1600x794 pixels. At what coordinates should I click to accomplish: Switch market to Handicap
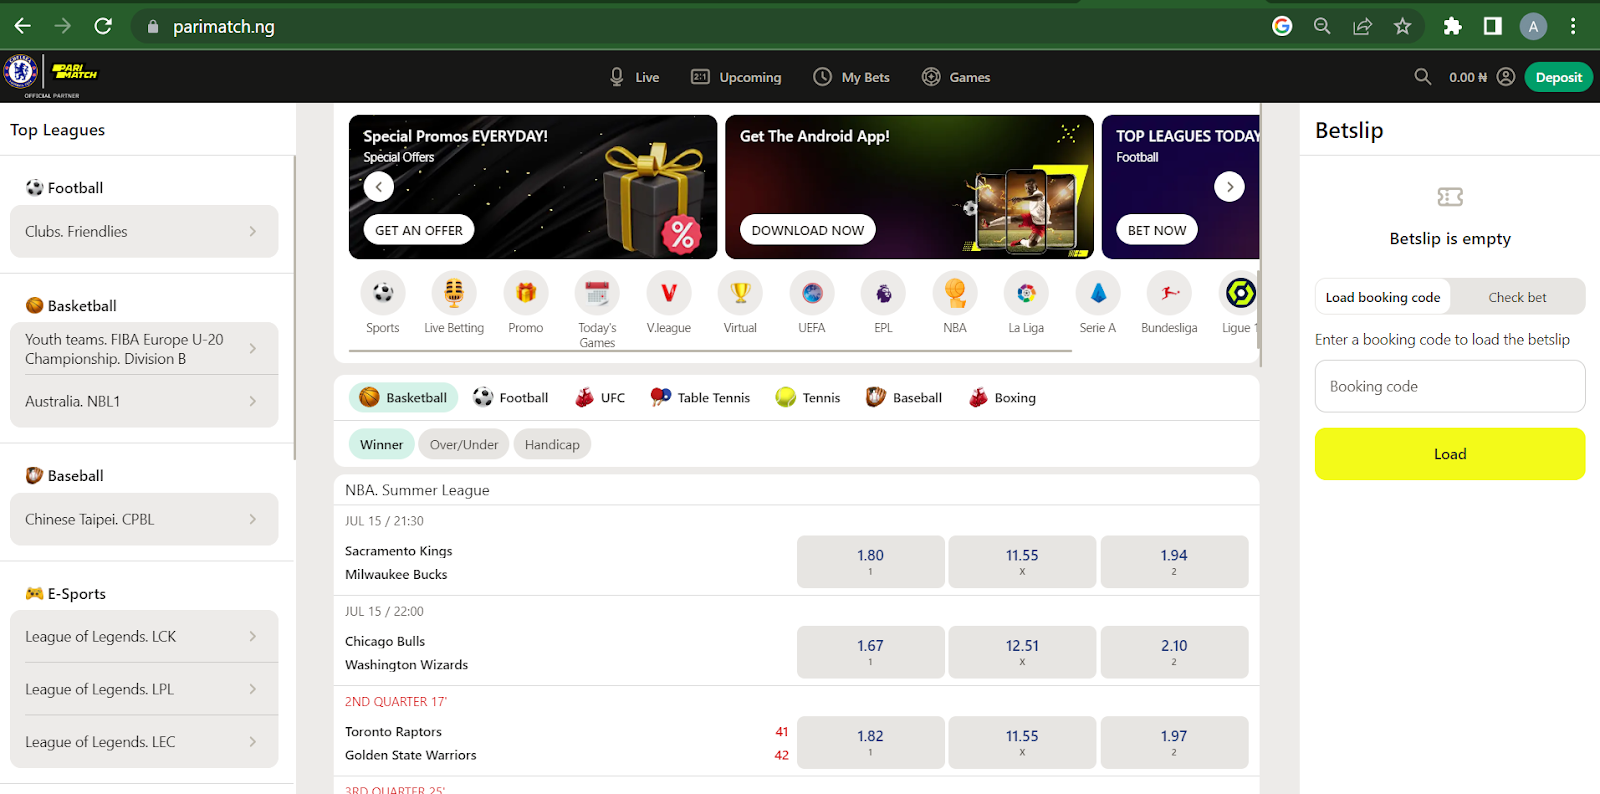pyautogui.click(x=552, y=444)
